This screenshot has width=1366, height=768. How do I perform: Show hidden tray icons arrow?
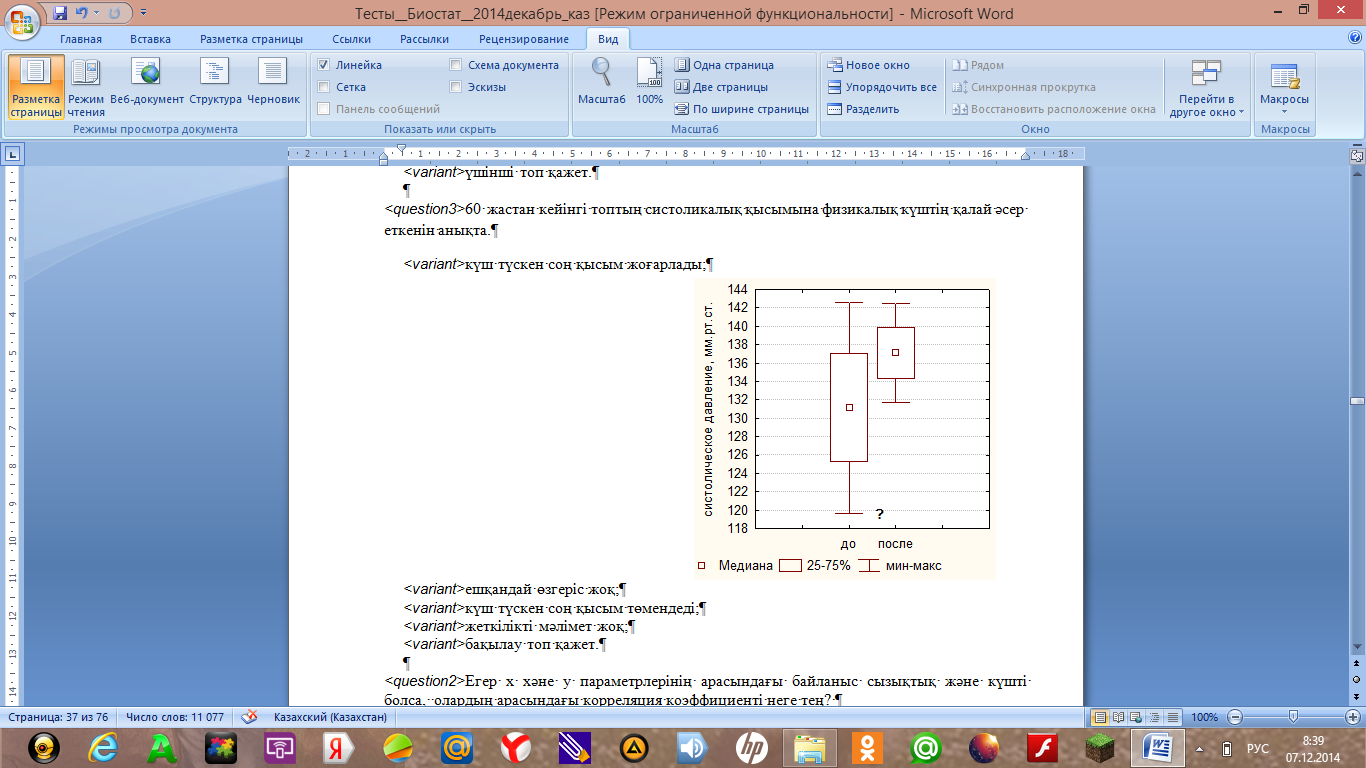[x=1200, y=748]
